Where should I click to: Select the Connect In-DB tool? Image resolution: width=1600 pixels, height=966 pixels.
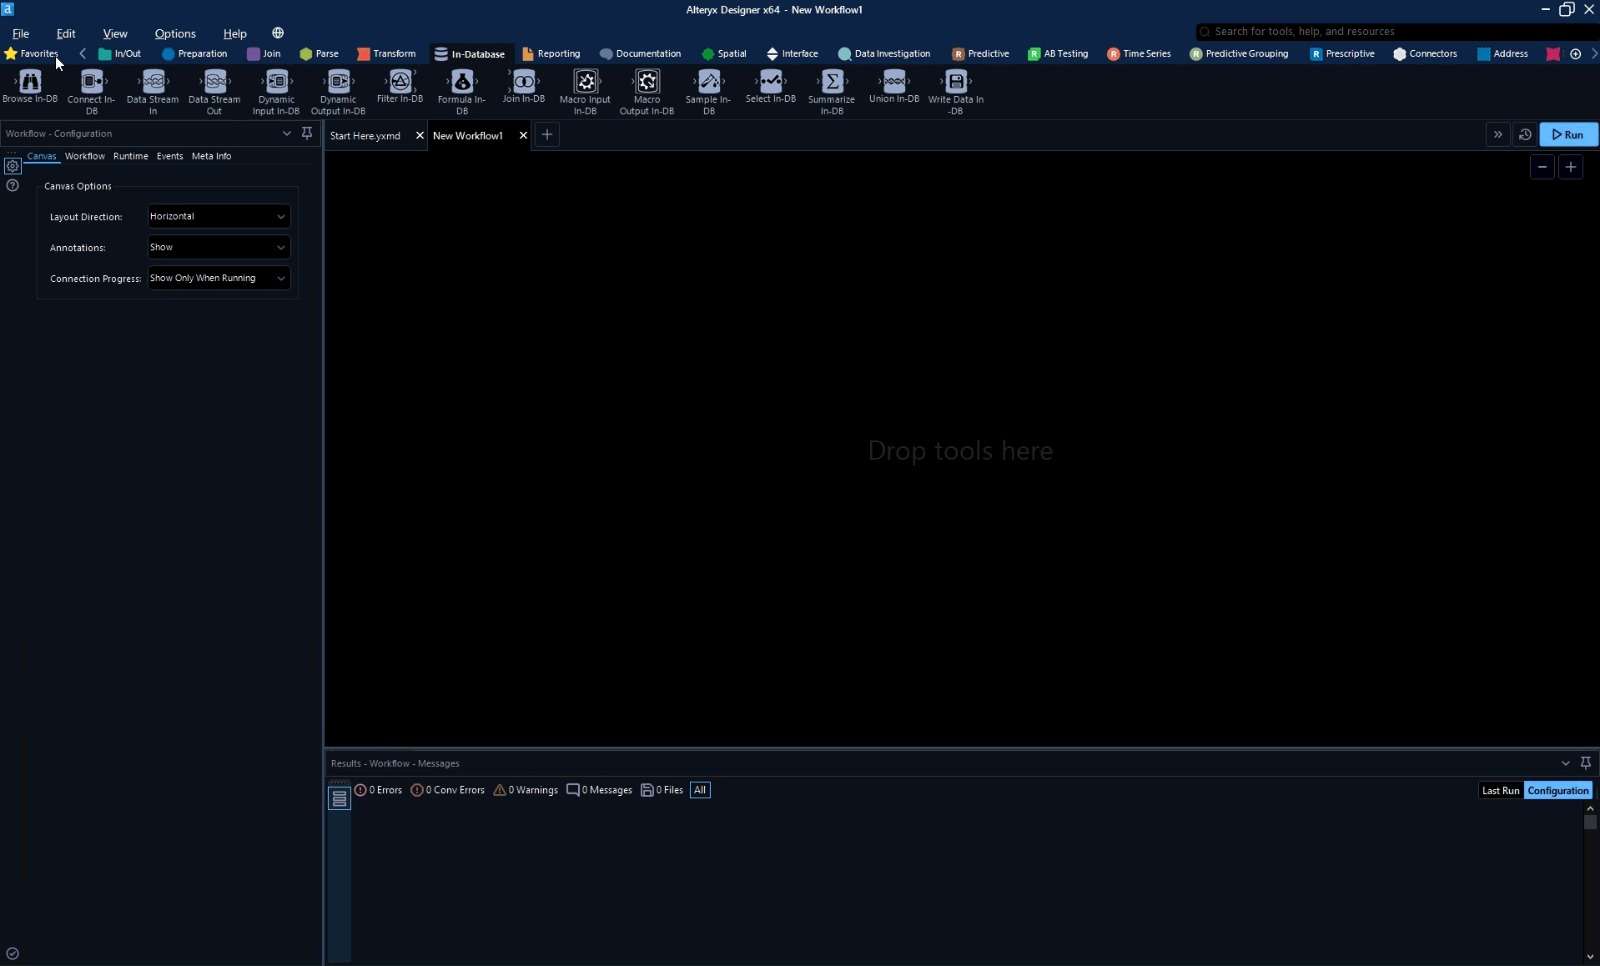(x=91, y=92)
